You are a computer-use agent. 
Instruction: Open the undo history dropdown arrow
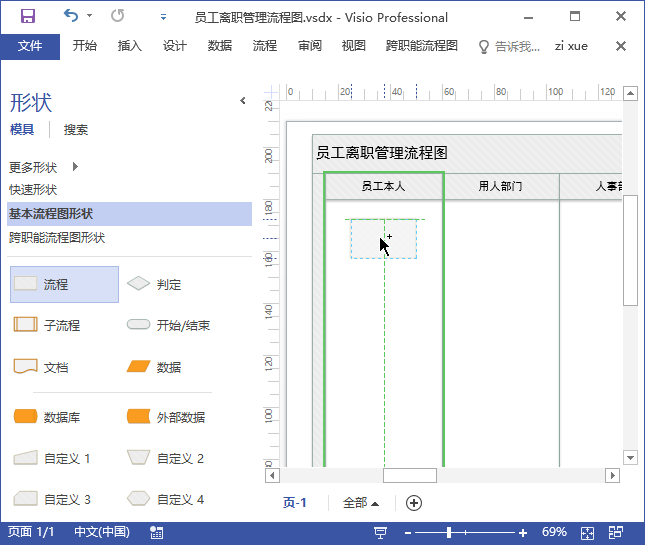click(x=90, y=16)
